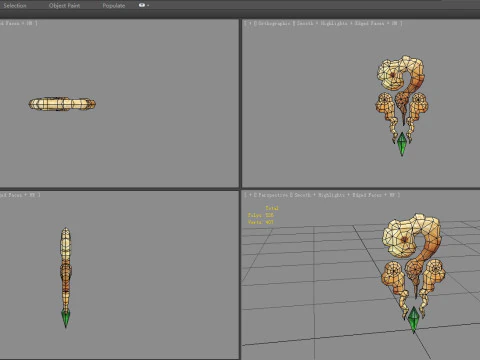Open the shading label in the top-left viewport
Image resolution: width=480 pixels, height=360 pixels.
17,23
